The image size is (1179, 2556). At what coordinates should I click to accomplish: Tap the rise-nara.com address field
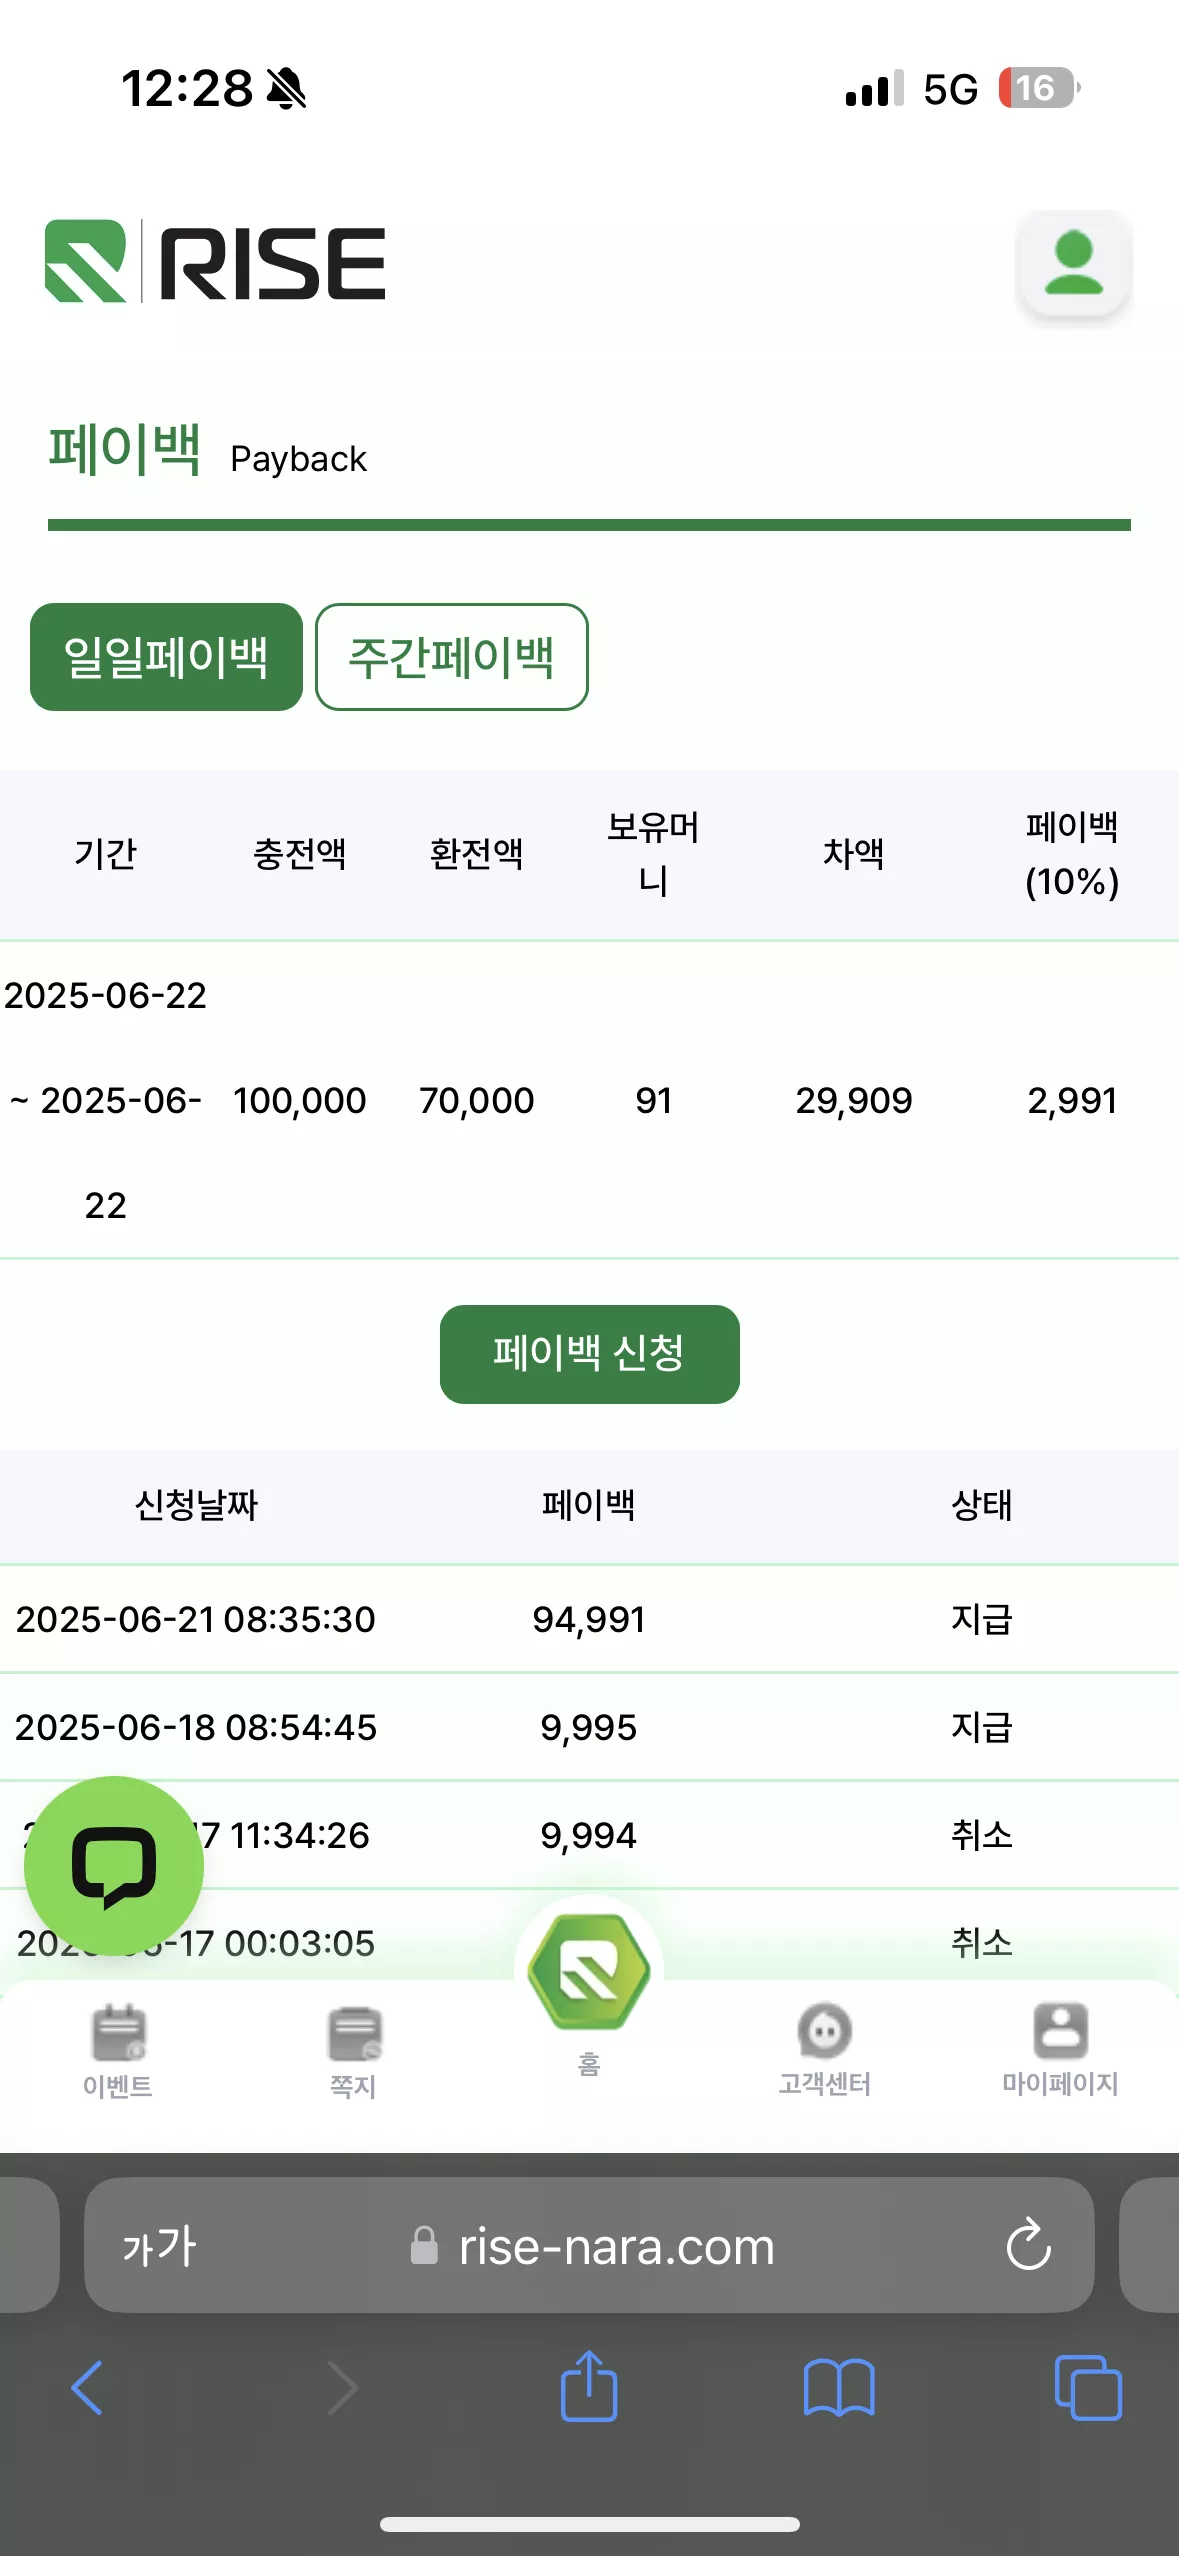pyautogui.click(x=589, y=2246)
